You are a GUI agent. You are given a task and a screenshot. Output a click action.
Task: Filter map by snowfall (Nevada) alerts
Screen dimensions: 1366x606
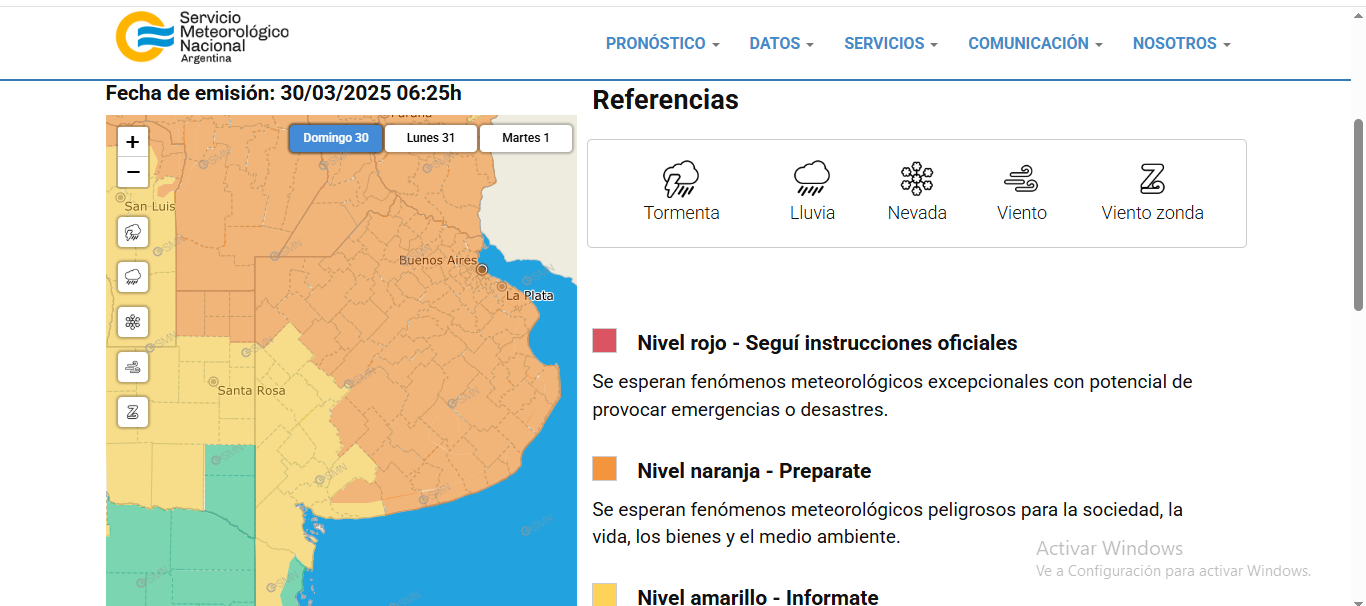[x=133, y=322]
